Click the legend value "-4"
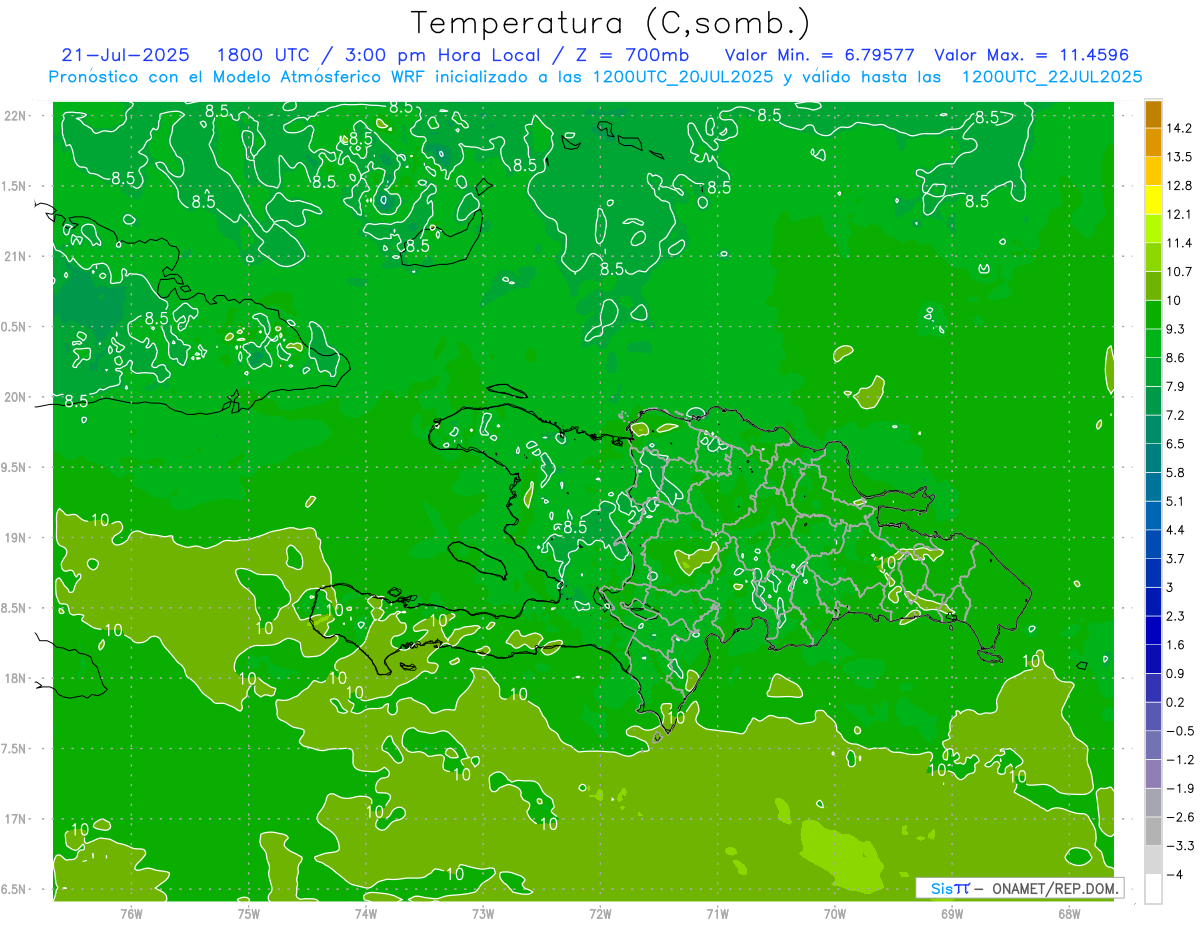This screenshot has height=927, width=1200. click(x=1174, y=875)
